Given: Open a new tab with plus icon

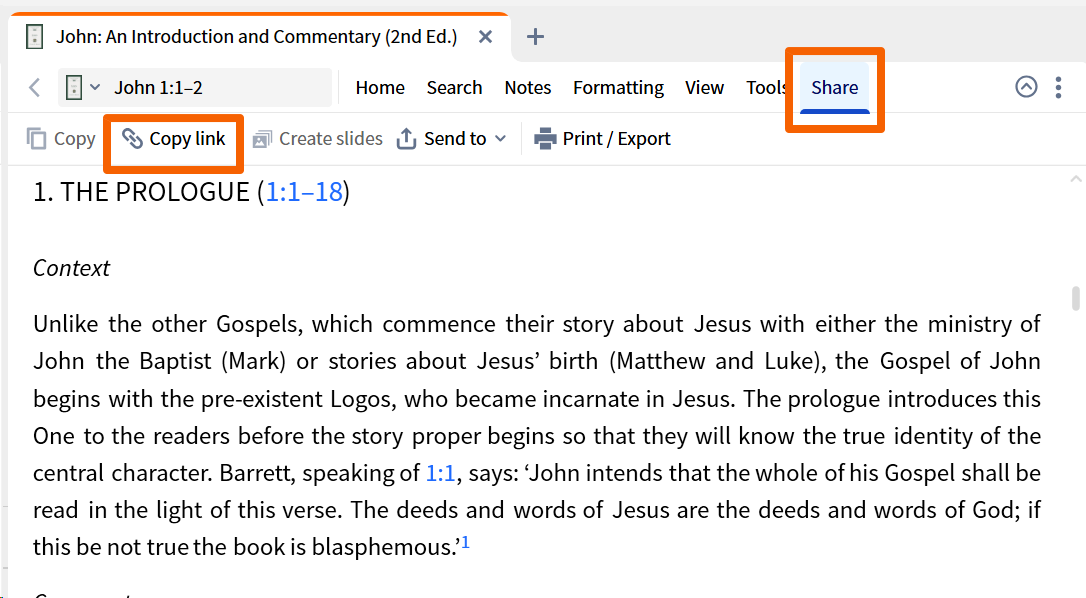Looking at the screenshot, I should (x=535, y=37).
